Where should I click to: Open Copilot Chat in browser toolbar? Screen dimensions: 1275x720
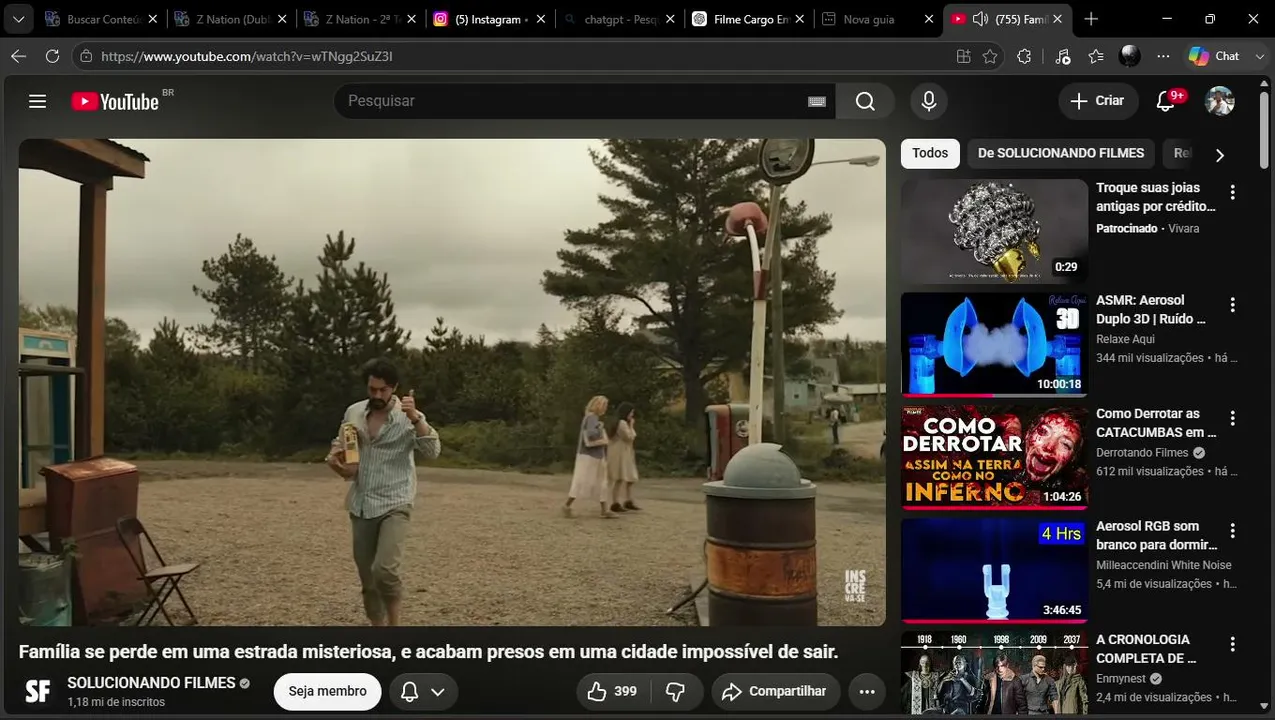(x=1214, y=56)
